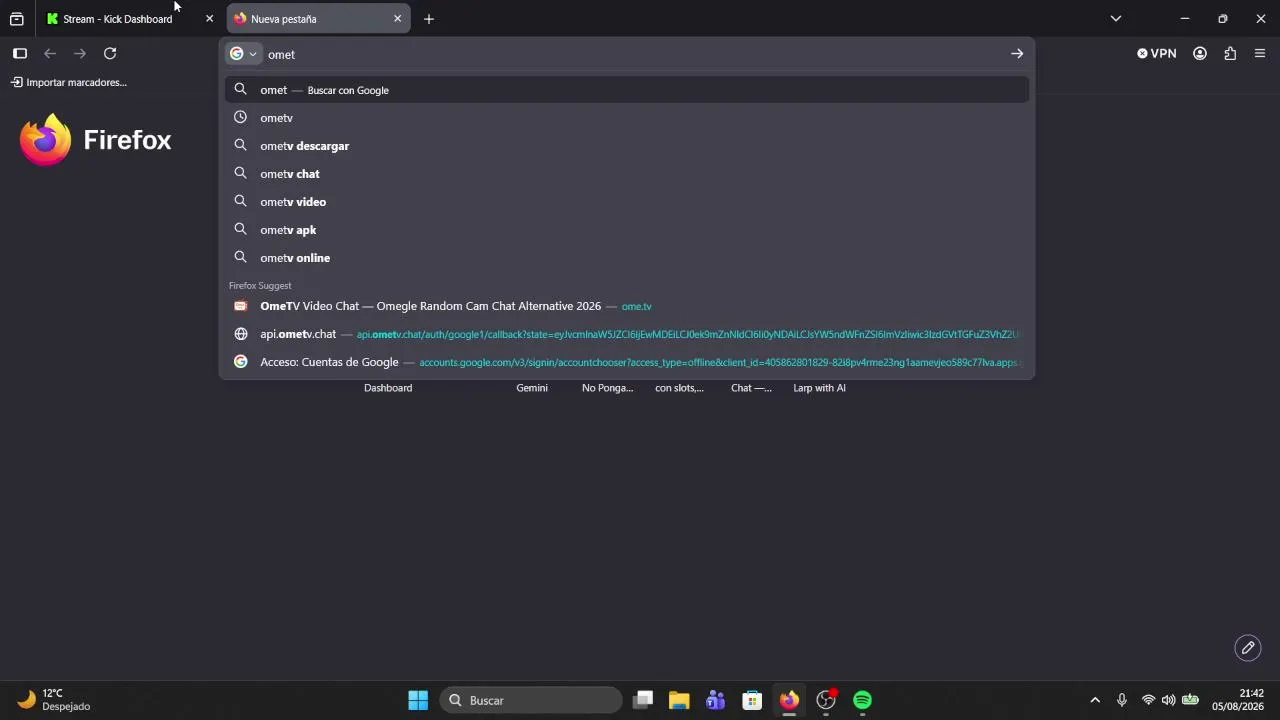Close the Kick Dashboard tab

pyautogui.click(x=209, y=19)
